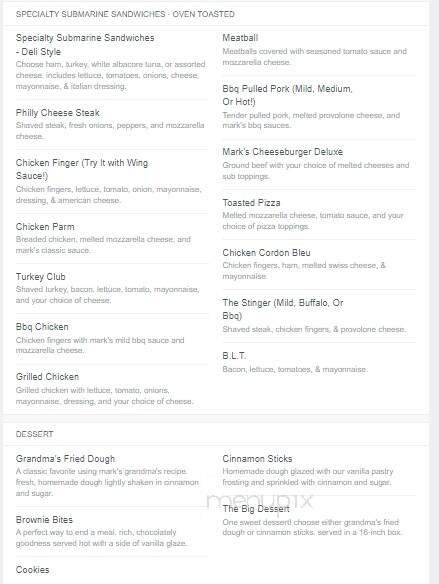Click the Chicken Finger sandwich heading
The width and height of the screenshot is (439, 584).
(82, 169)
